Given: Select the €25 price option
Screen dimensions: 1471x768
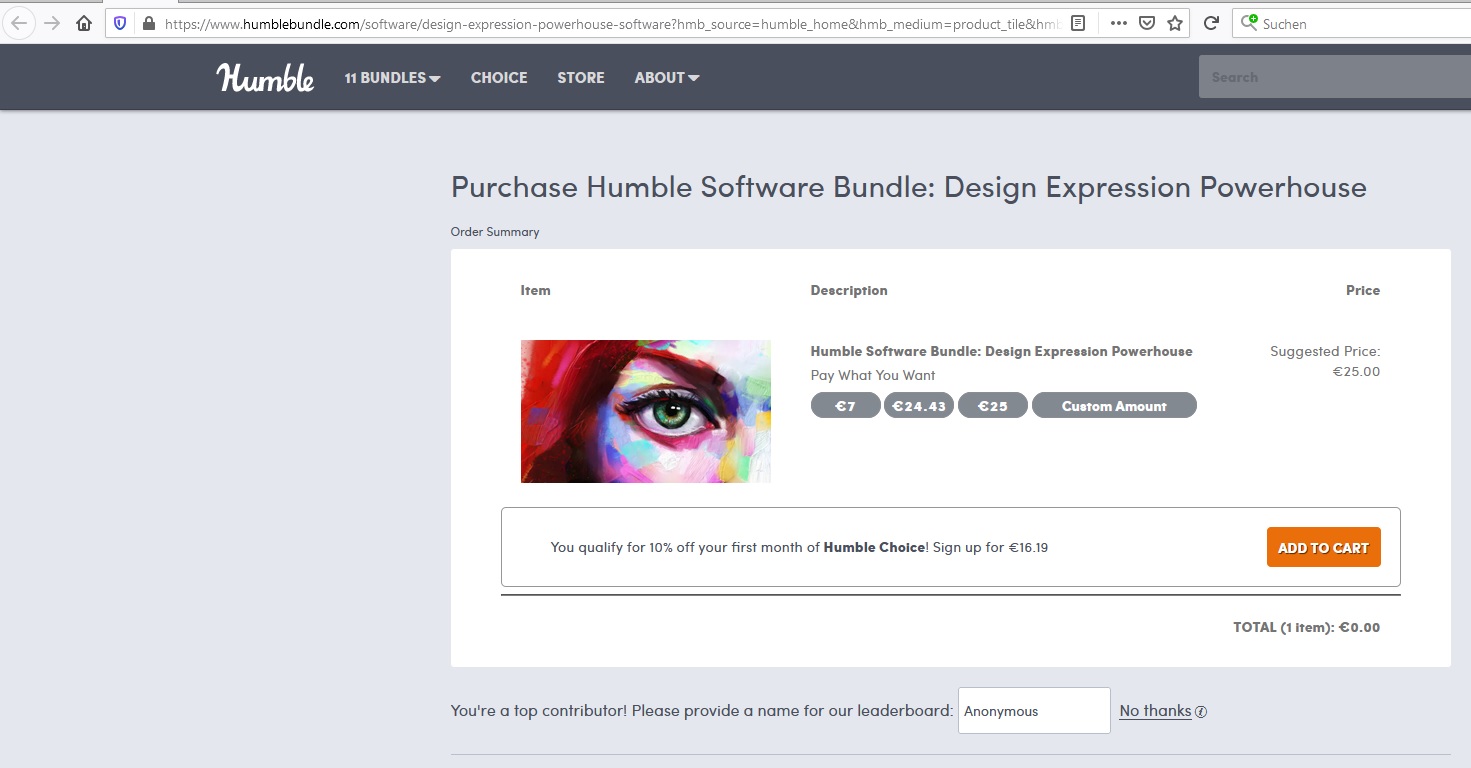Looking at the screenshot, I should (x=992, y=405).
